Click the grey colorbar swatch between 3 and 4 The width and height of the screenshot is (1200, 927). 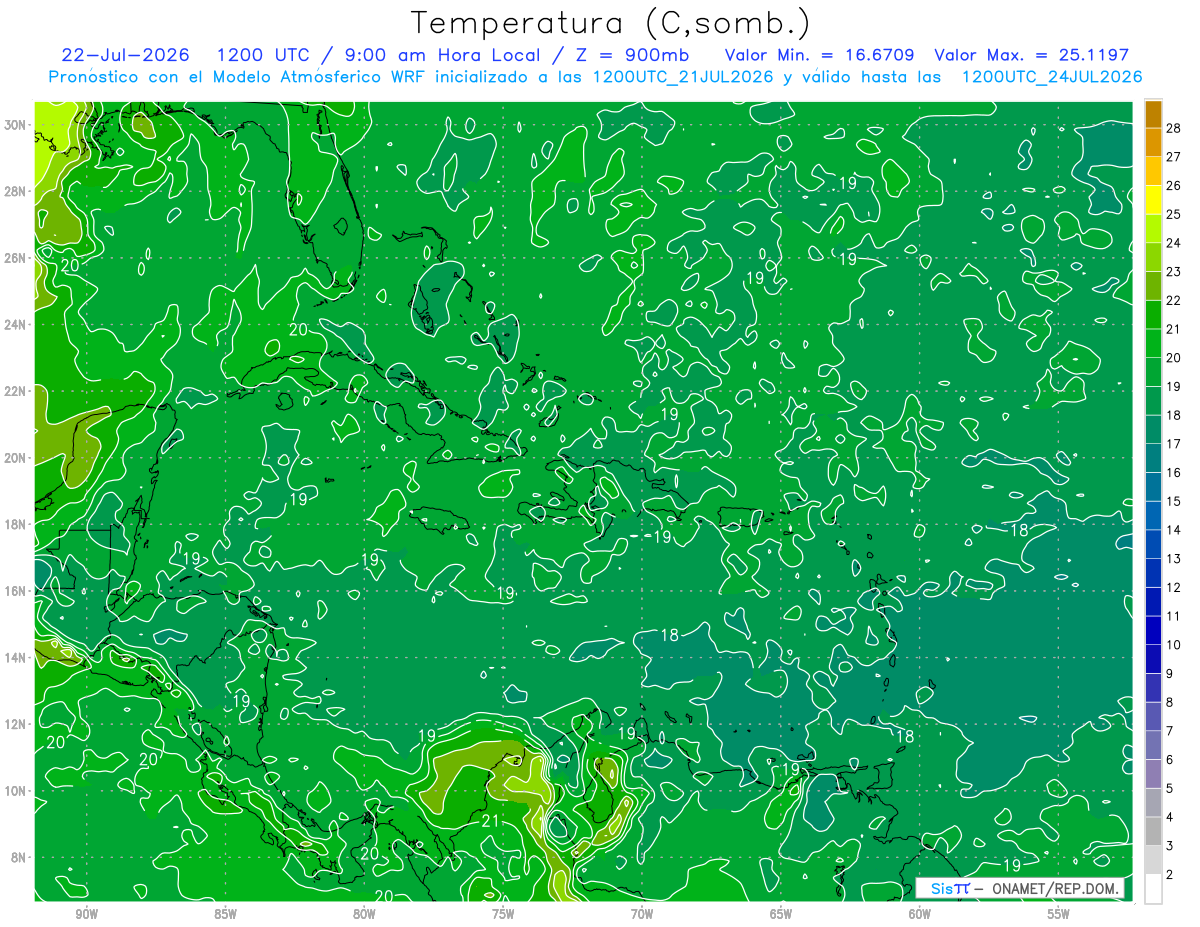[x=1153, y=832]
